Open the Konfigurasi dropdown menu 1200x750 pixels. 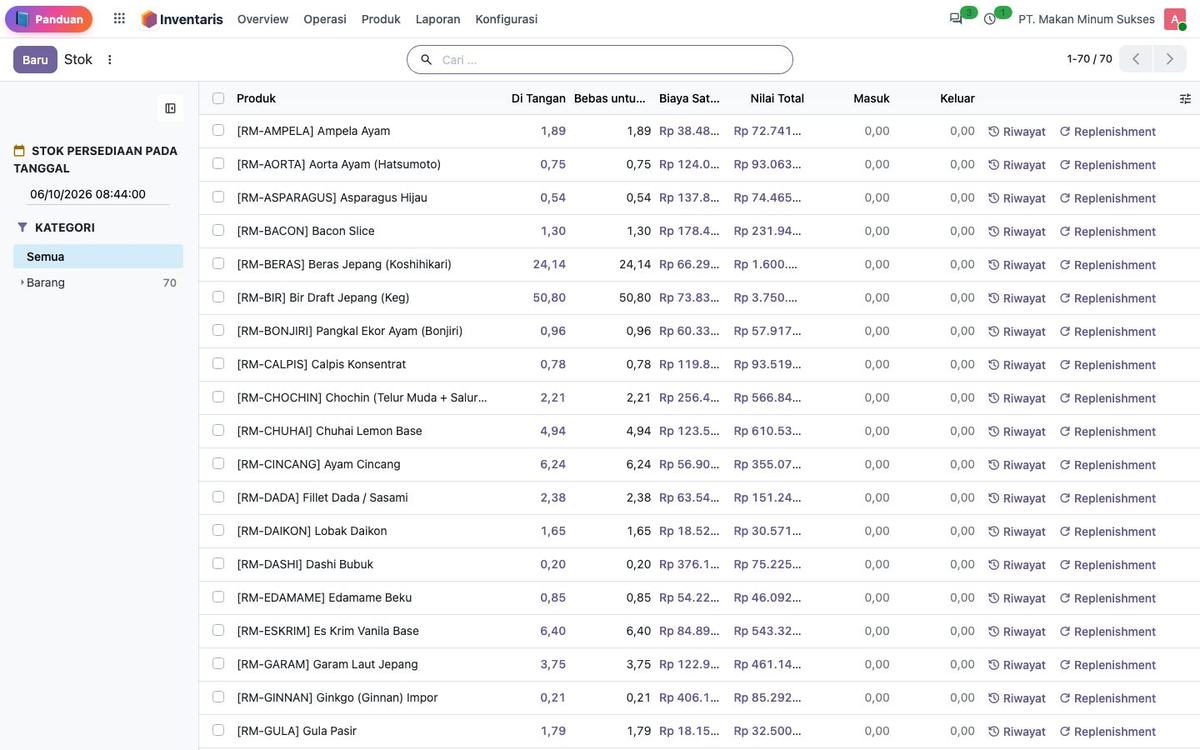pos(506,19)
